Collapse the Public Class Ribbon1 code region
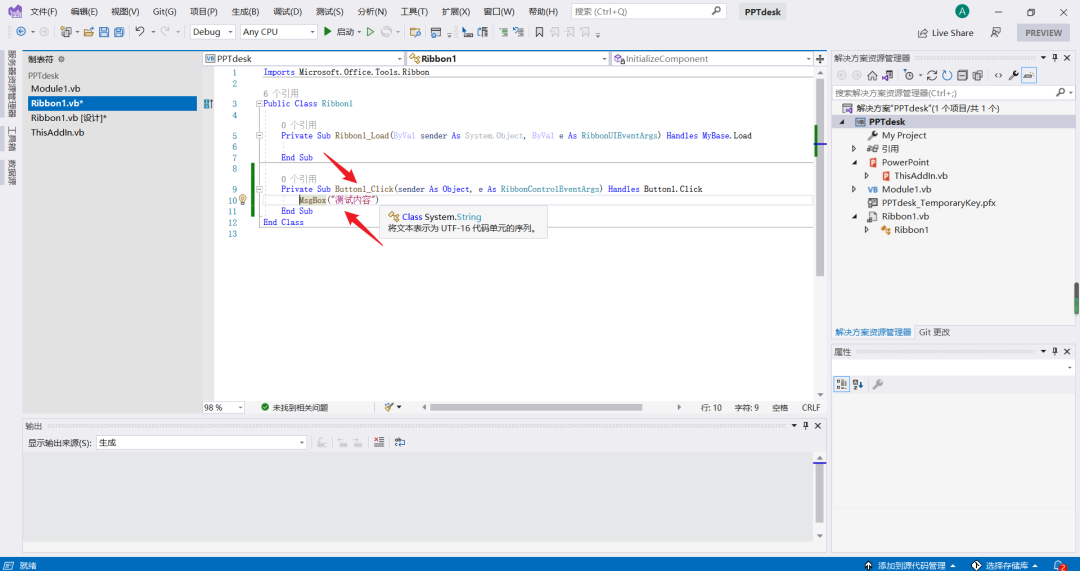Image resolution: width=1080 pixels, height=571 pixels. click(x=259, y=104)
